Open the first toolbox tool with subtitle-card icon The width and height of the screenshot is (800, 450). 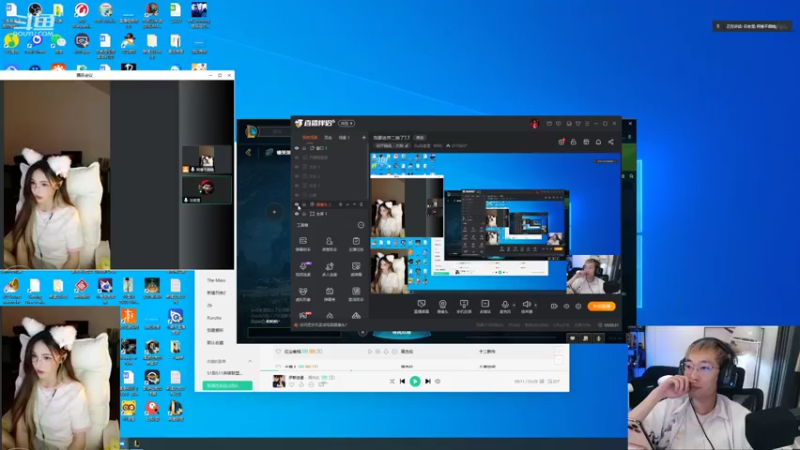[x=303, y=241]
